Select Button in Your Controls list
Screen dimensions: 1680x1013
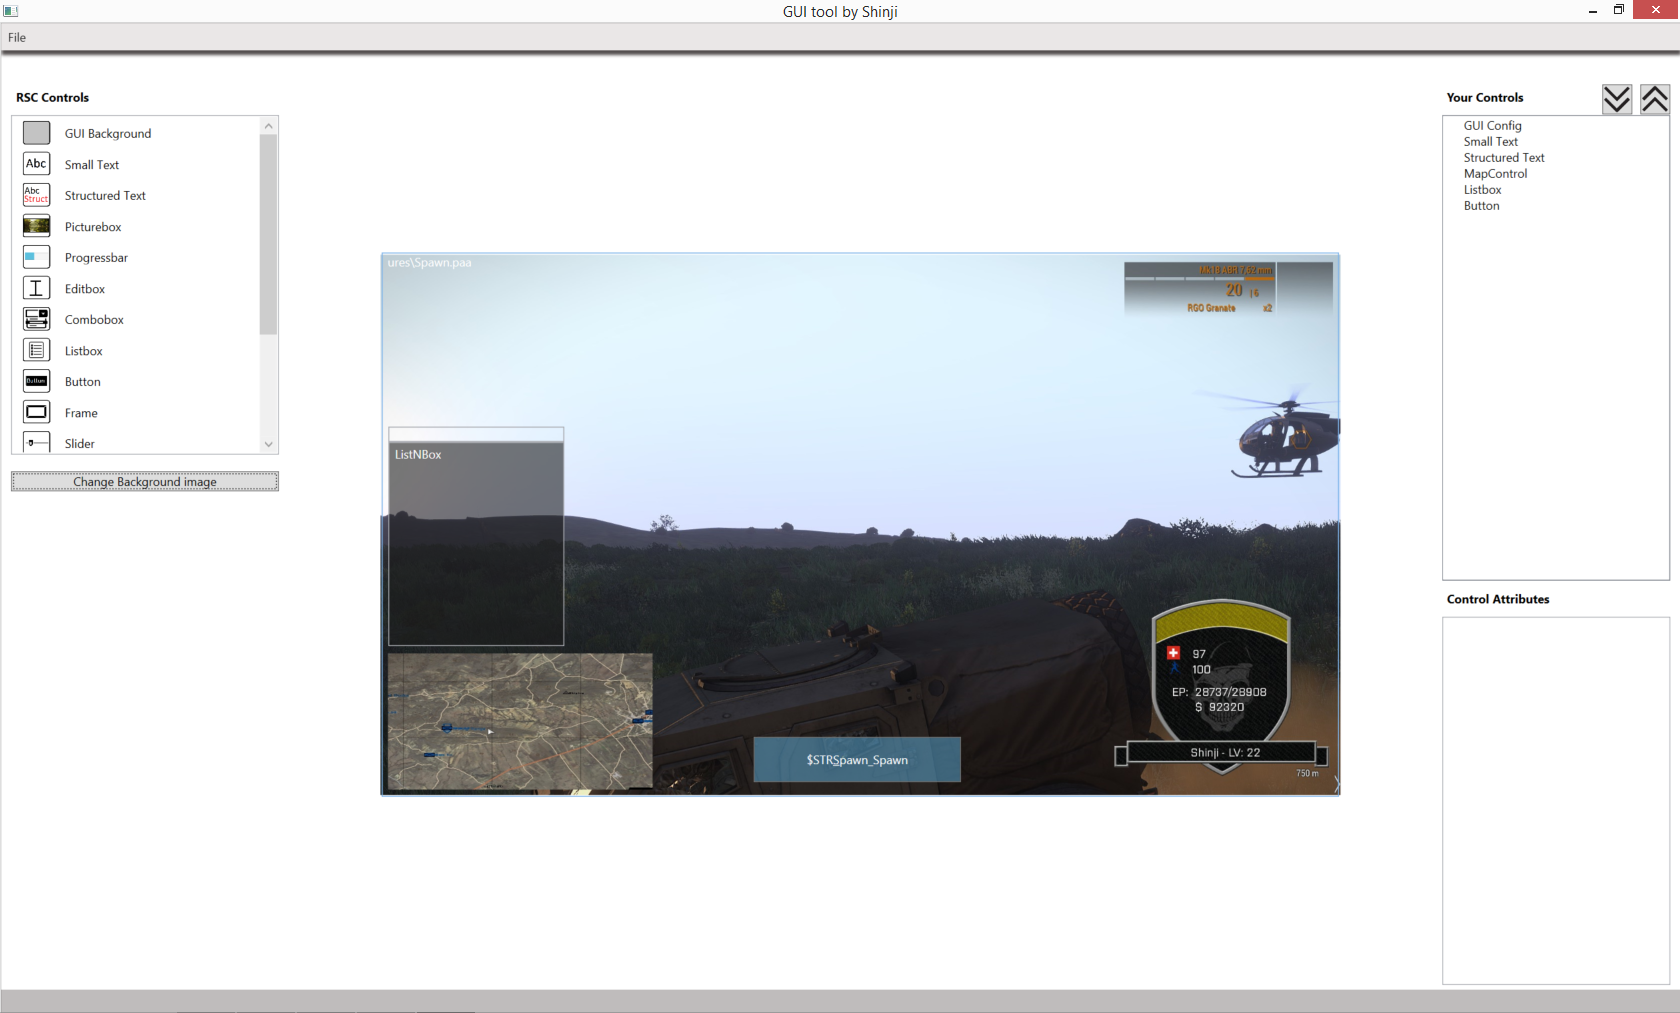[1481, 205]
